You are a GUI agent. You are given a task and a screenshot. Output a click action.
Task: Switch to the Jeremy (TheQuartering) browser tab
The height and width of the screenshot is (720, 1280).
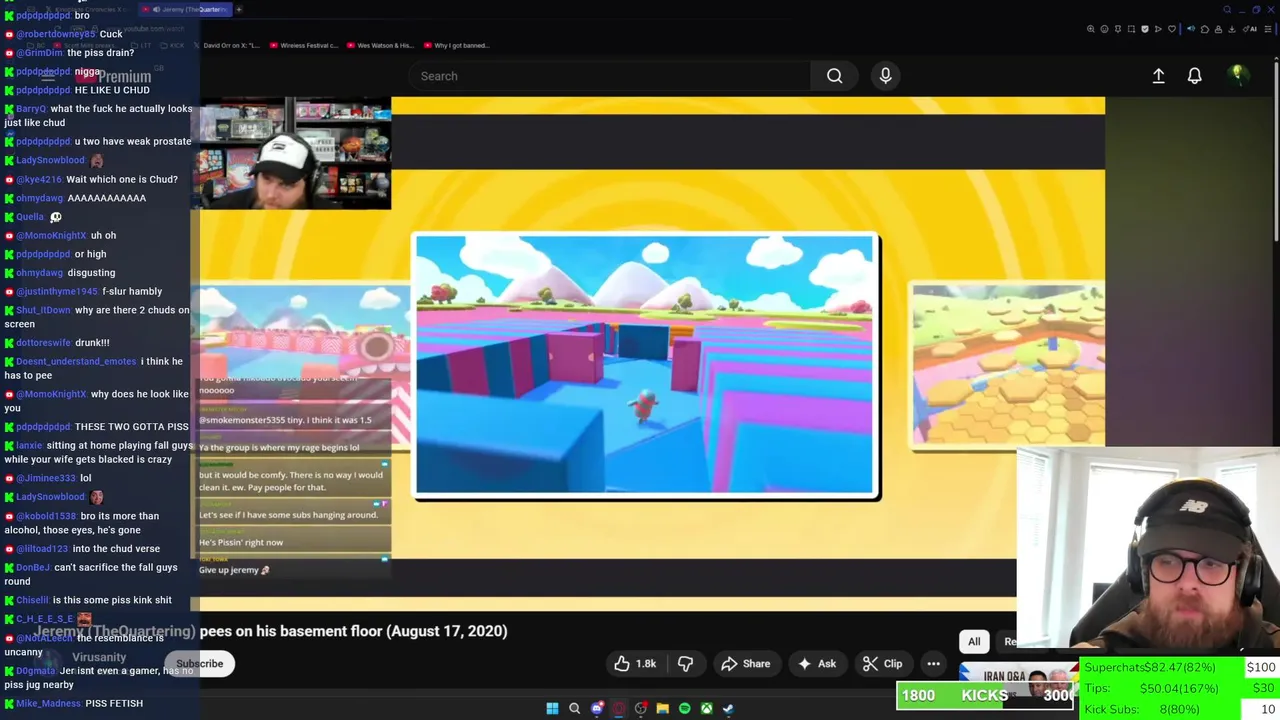click(x=185, y=9)
